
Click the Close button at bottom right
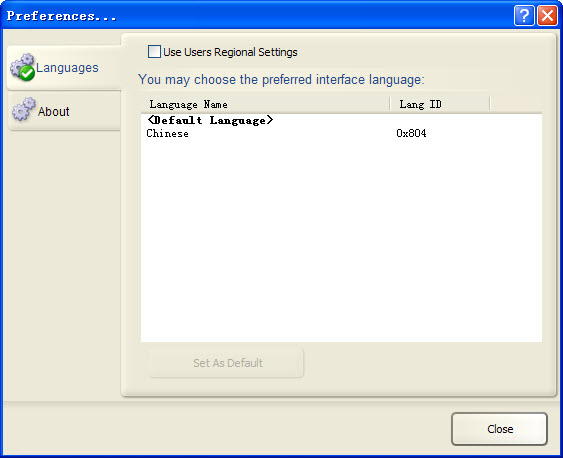coord(499,429)
